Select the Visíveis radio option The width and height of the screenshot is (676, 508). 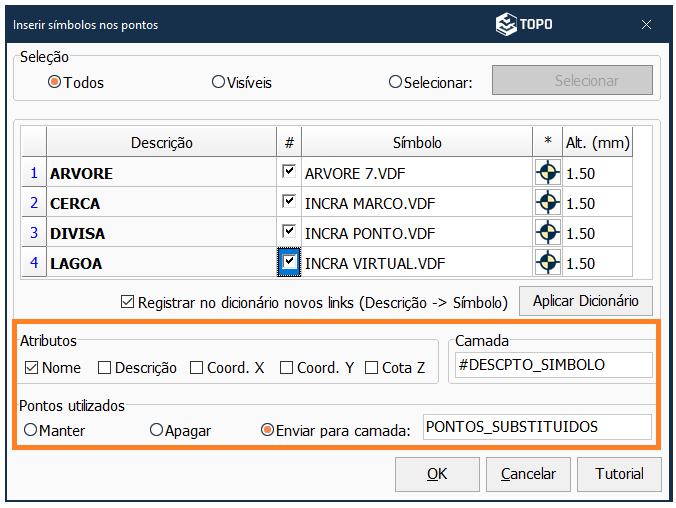(x=218, y=82)
